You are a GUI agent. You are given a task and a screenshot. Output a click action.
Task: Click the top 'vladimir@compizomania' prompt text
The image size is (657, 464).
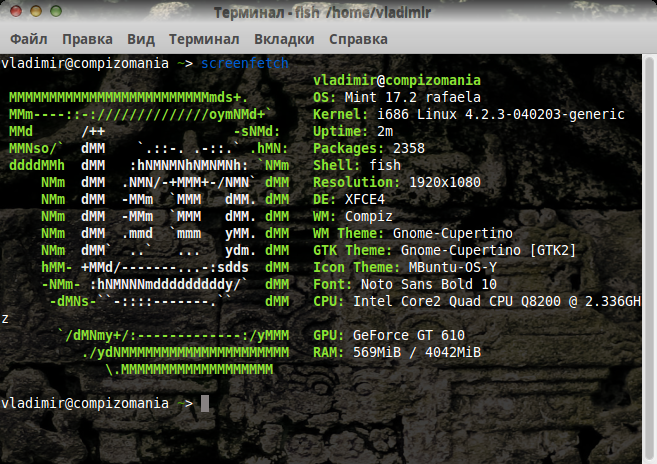tap(85, 63)
